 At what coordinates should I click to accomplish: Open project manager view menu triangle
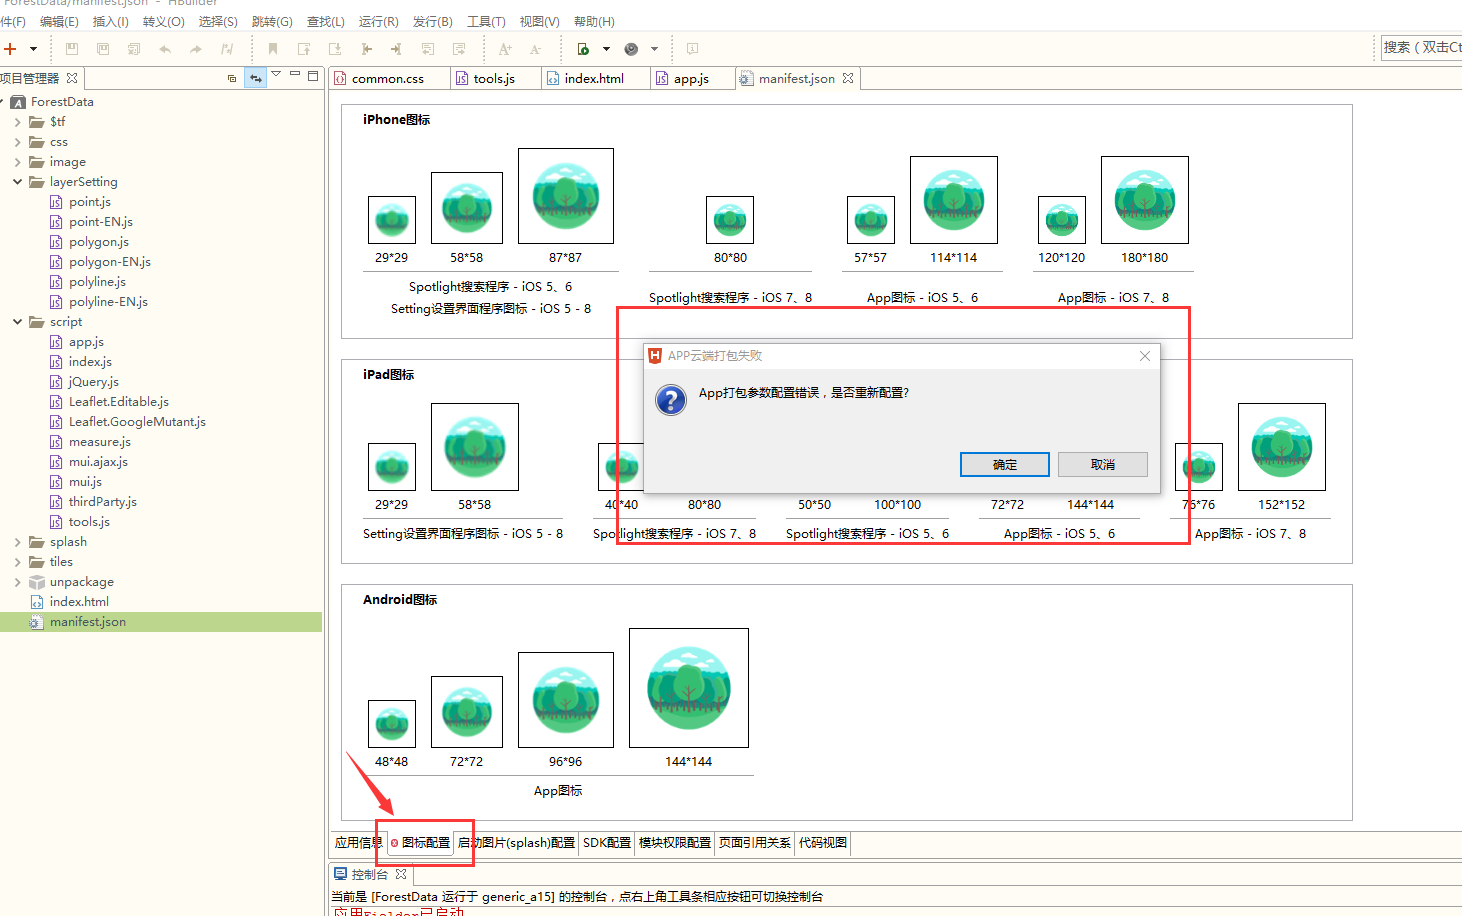coord(276,75)
